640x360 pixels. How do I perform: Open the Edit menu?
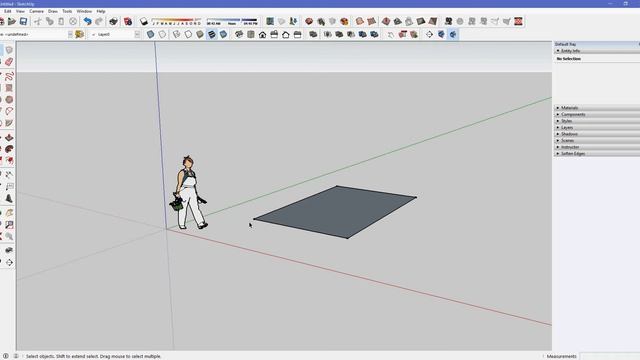click(x=7, y=11)
